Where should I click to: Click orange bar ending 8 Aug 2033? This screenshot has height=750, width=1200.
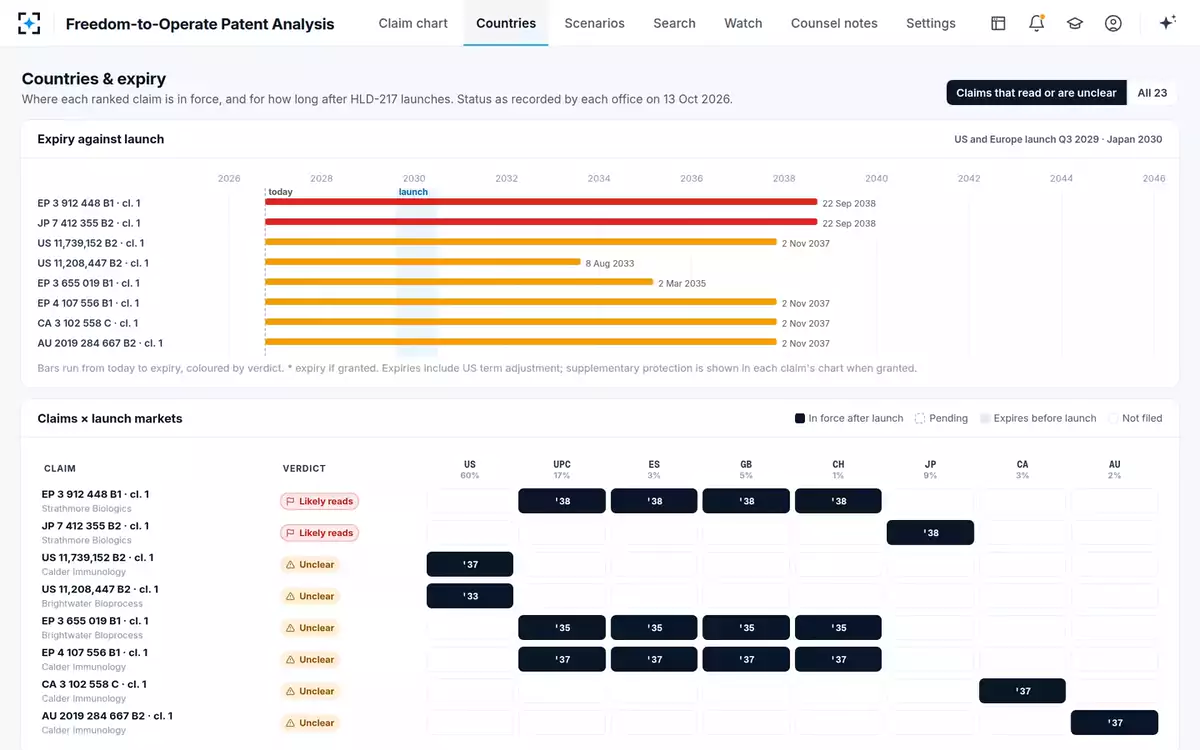point(423,262)
